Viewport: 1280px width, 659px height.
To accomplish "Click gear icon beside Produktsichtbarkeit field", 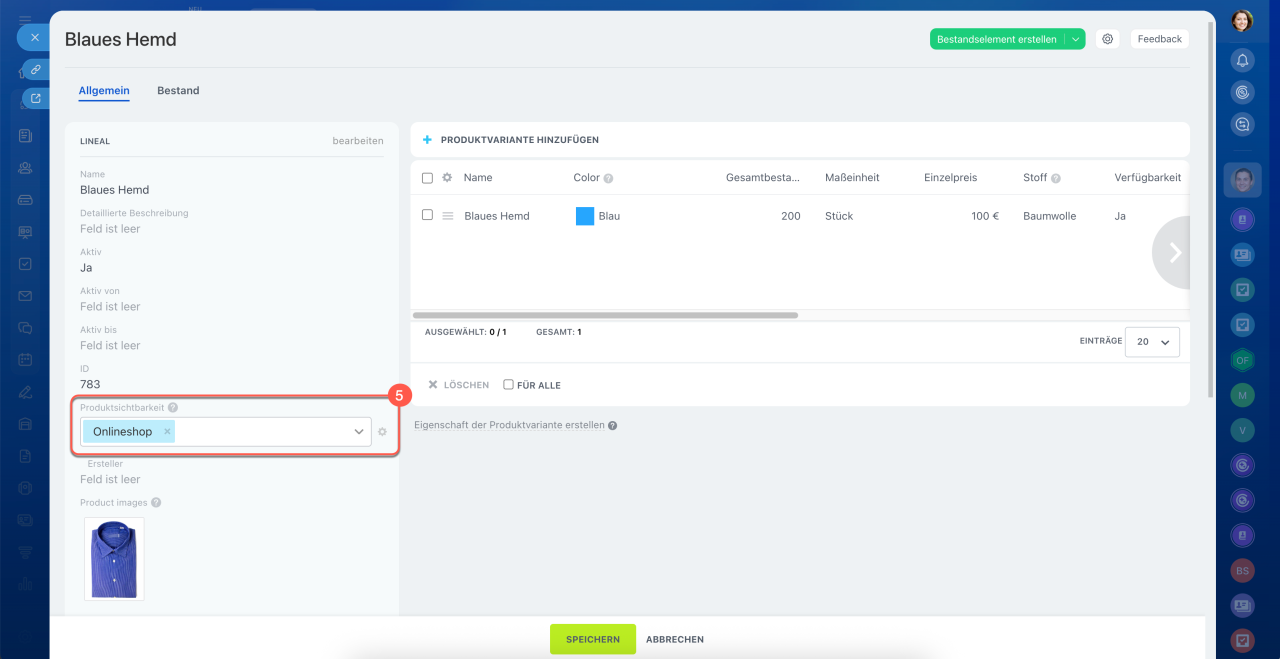I will pos(382,432).
